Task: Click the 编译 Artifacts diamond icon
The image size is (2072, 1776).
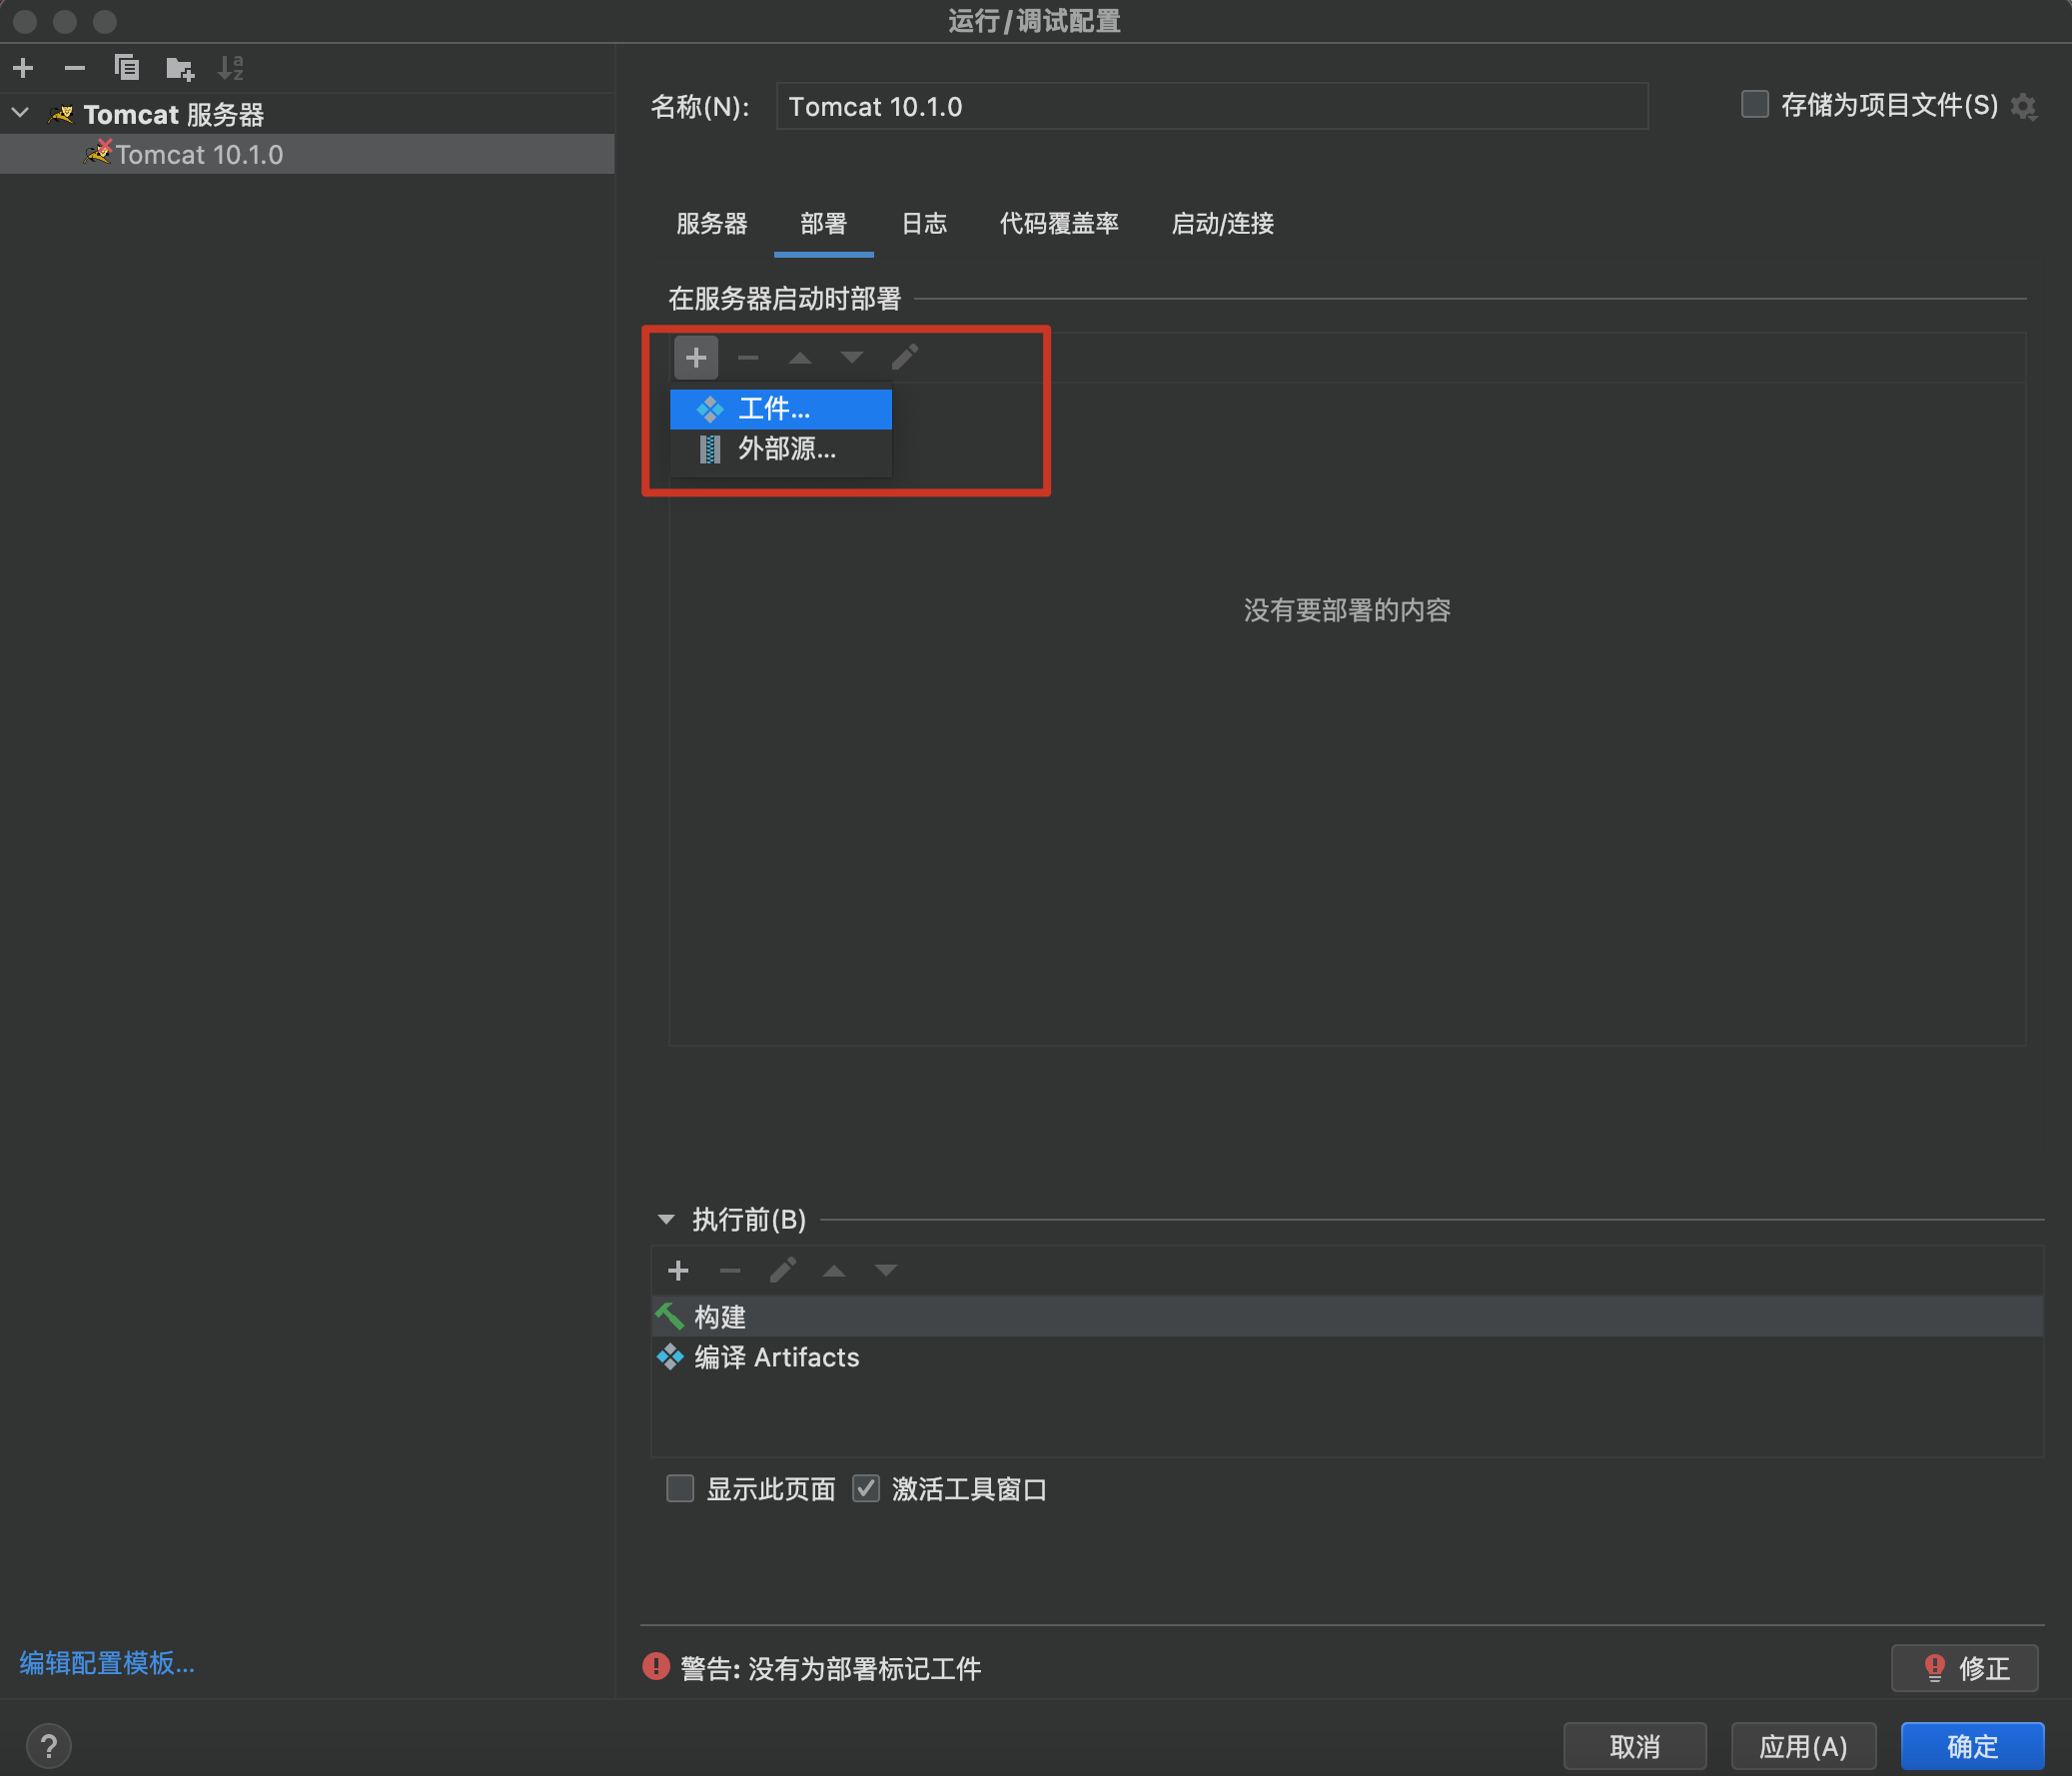Action: point(670,1357)
